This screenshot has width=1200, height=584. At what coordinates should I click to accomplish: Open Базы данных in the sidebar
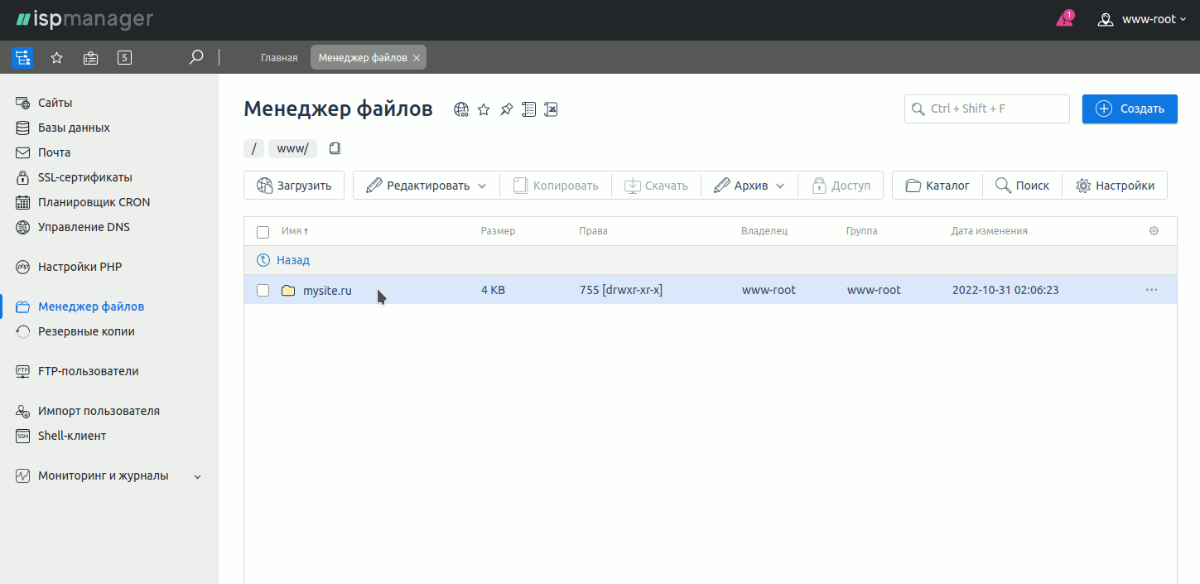(74, 128)
